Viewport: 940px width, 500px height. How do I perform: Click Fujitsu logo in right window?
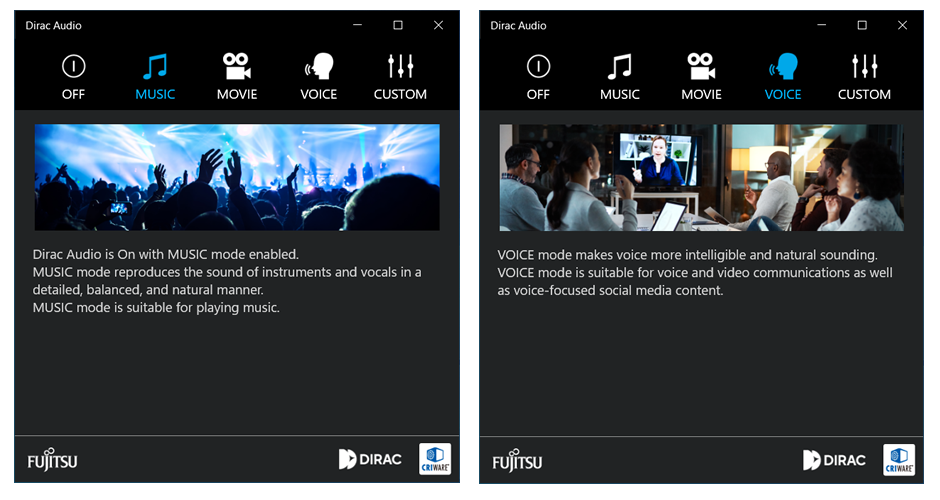click(x=517, y=460)
